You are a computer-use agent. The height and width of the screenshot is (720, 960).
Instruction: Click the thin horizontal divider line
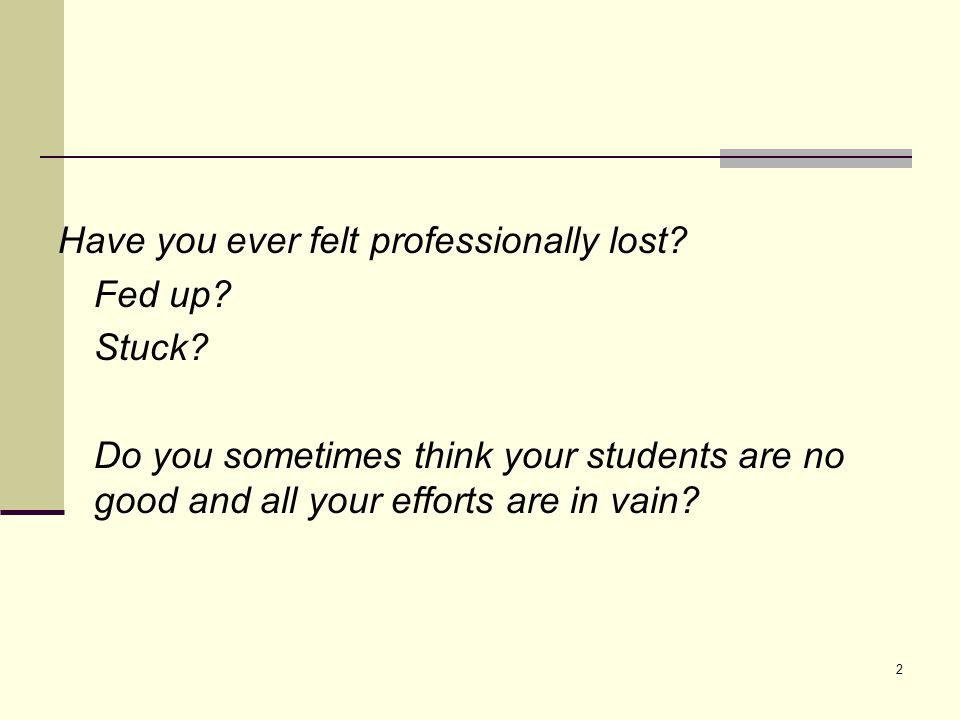click(380, 157)
